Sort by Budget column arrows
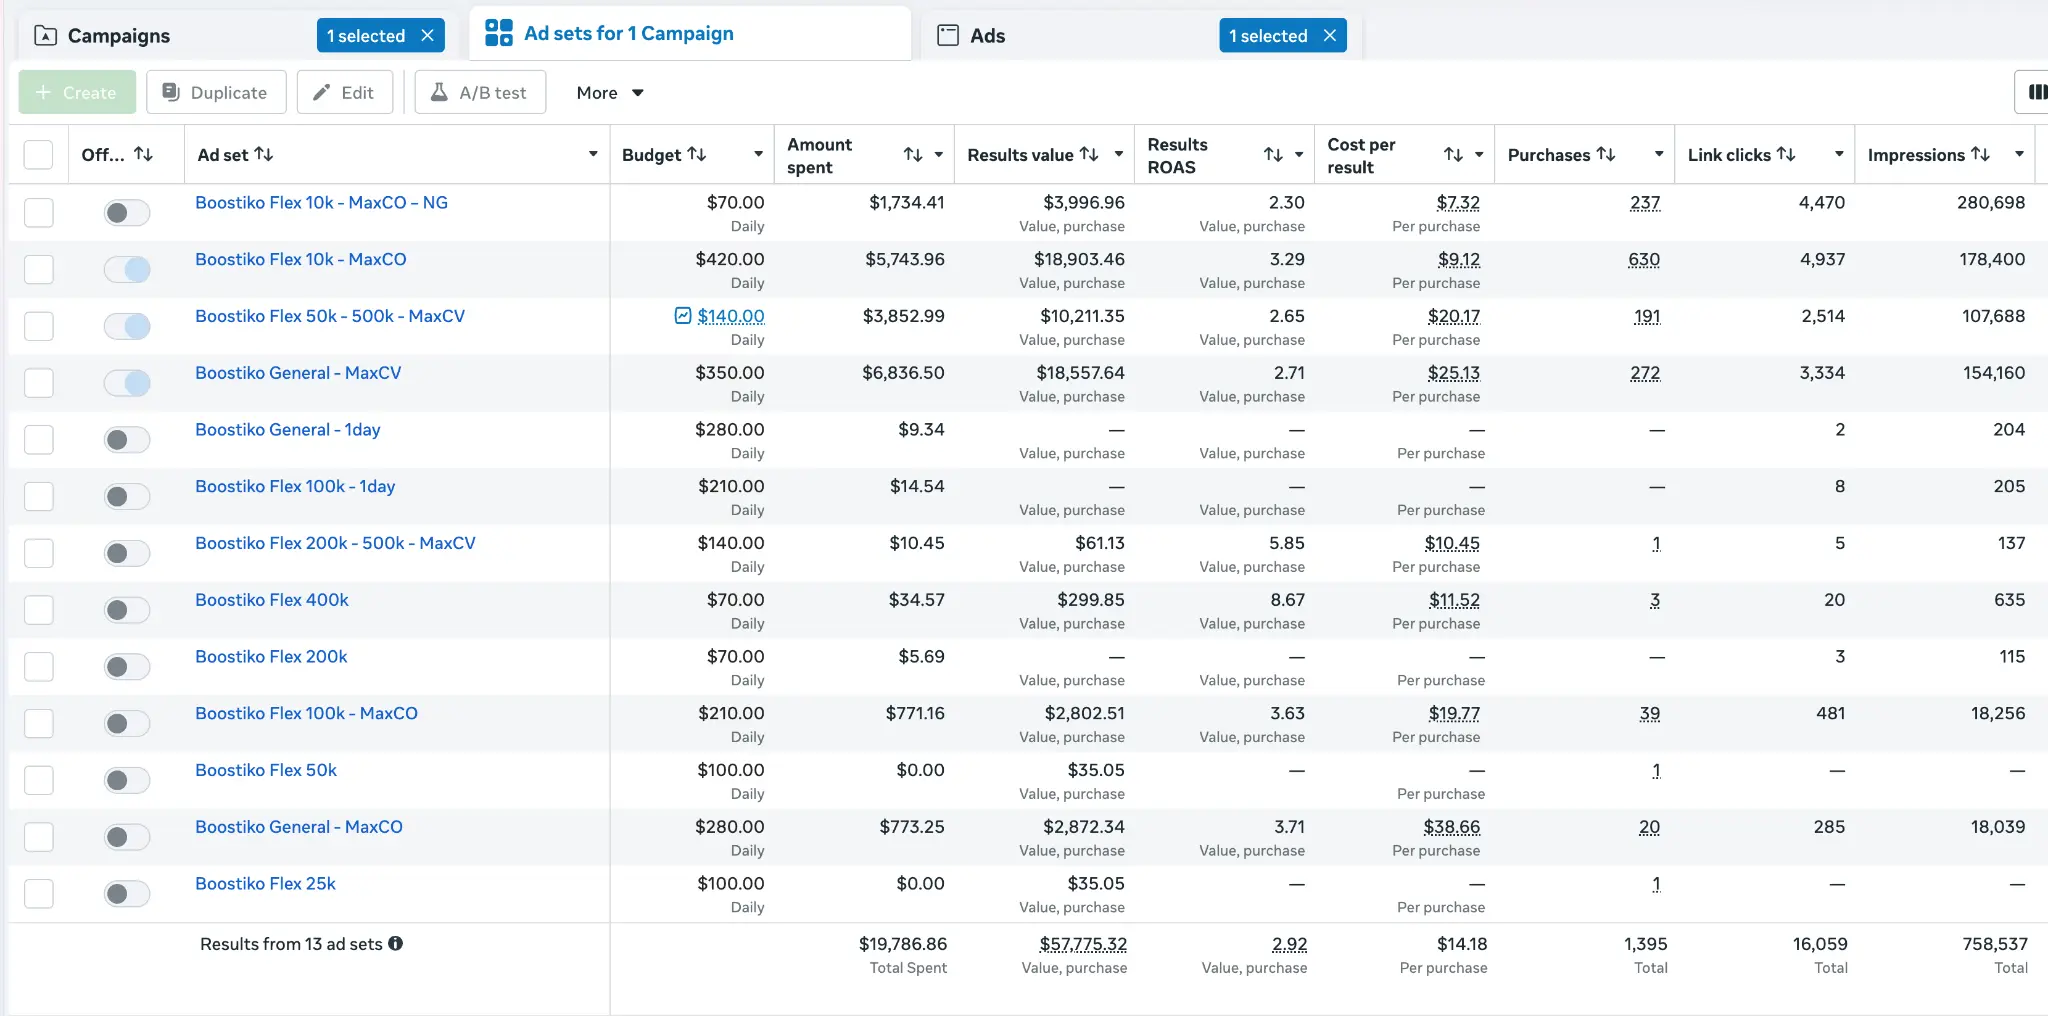Viewport: 2048px width, 1016px height. coord(697,154)
